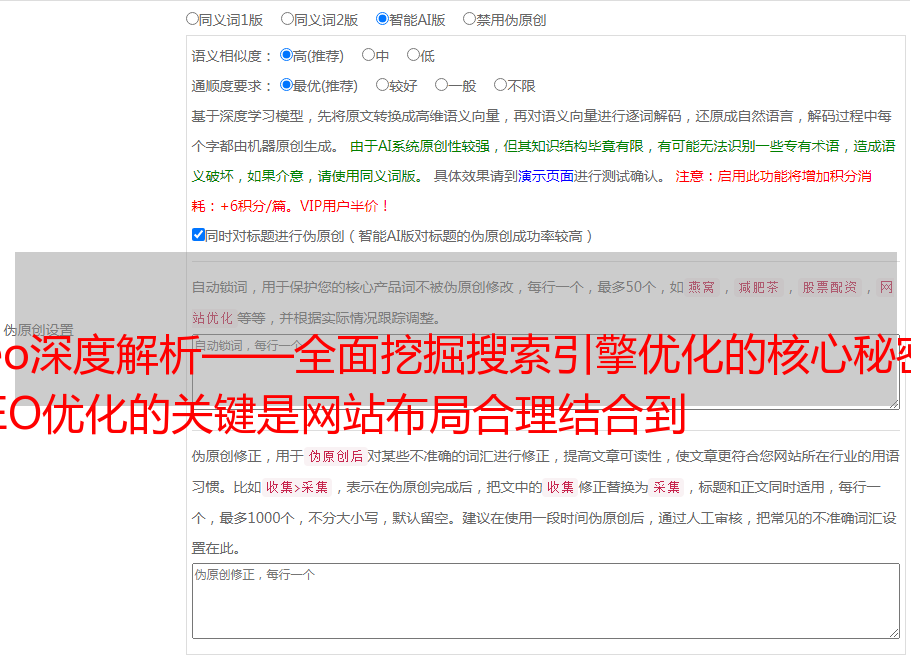This screenshot has height=658, width=911.
Task: Click the green 由于AI系统原创性较强 notice
Action: pos(543,161)
